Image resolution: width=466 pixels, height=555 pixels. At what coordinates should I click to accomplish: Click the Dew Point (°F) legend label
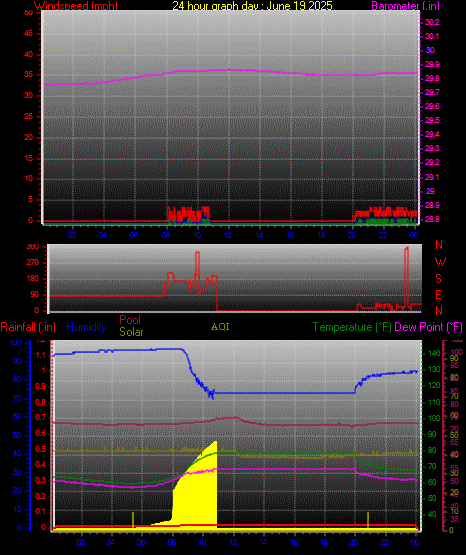point(428,327)
